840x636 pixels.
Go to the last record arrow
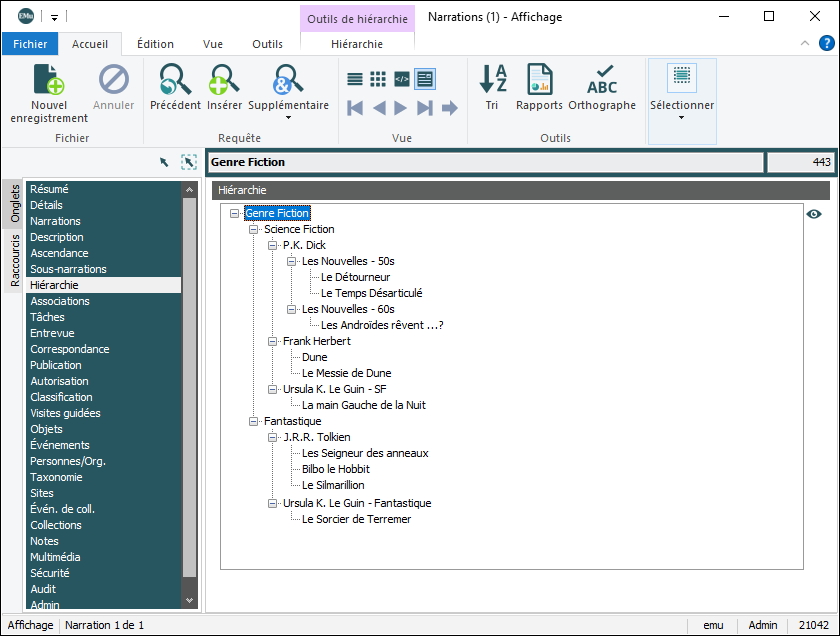[x=425, y=108]
